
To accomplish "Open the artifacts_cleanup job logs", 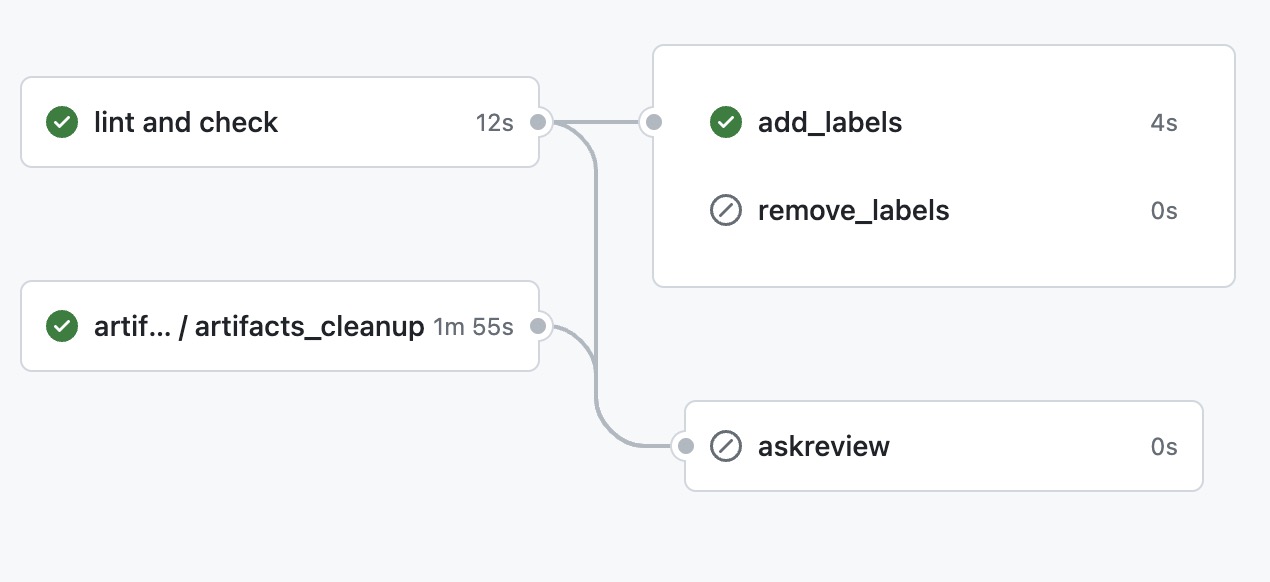I will (259, 326).
